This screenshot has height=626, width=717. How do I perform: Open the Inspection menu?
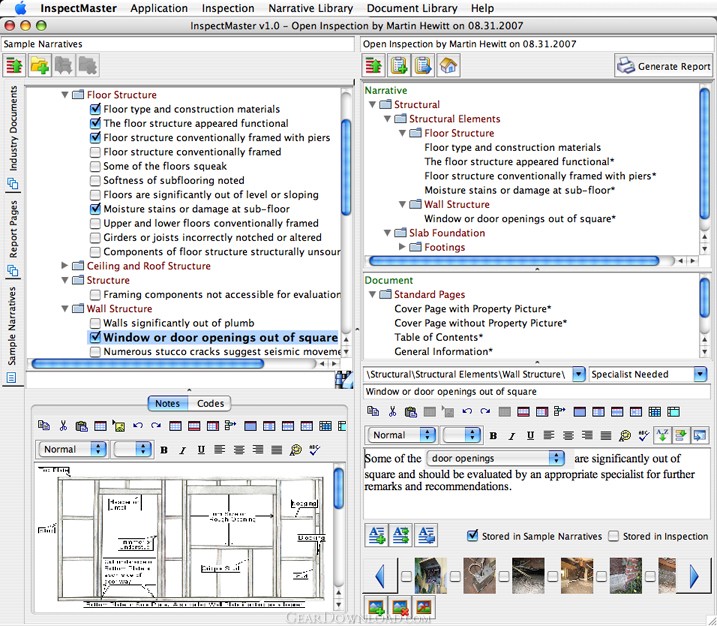(228, 8)
